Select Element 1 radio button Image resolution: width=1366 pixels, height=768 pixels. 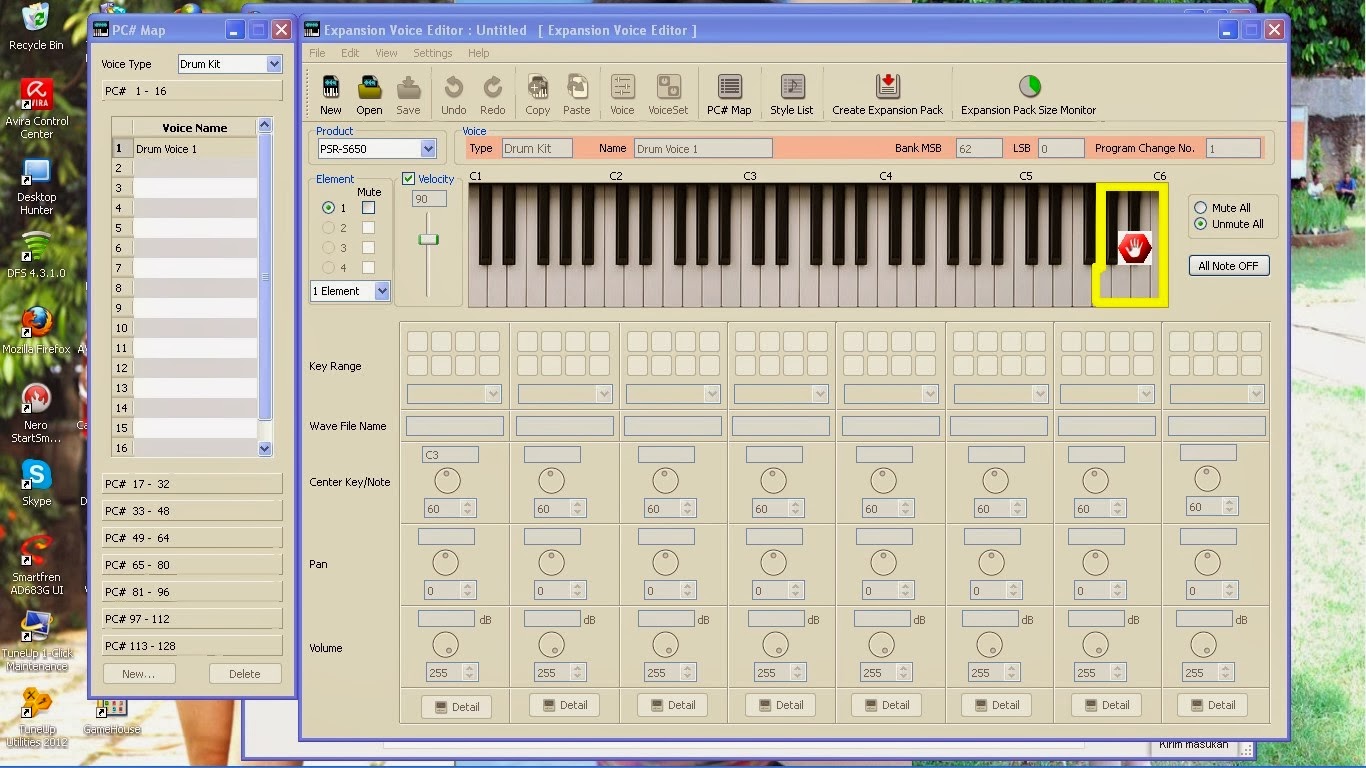[x=328, y=208]
